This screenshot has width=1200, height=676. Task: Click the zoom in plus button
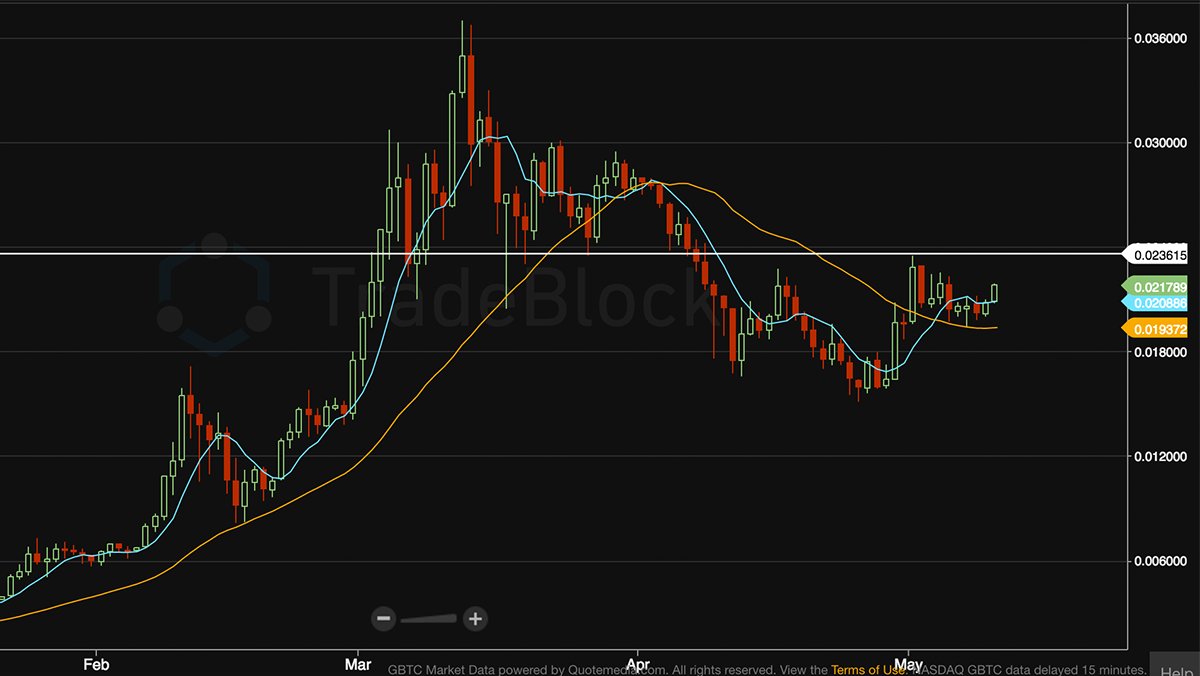tap(476, 619)
